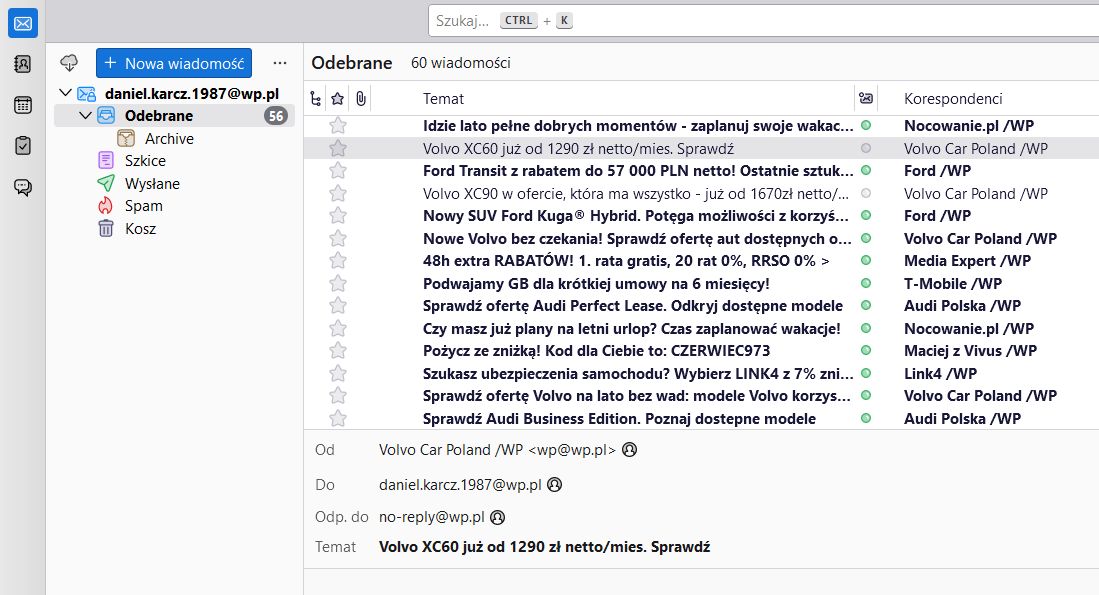
Task: Open message 'Podwajamy GB dla krótkiej umowy'
Action: (596, 284)
